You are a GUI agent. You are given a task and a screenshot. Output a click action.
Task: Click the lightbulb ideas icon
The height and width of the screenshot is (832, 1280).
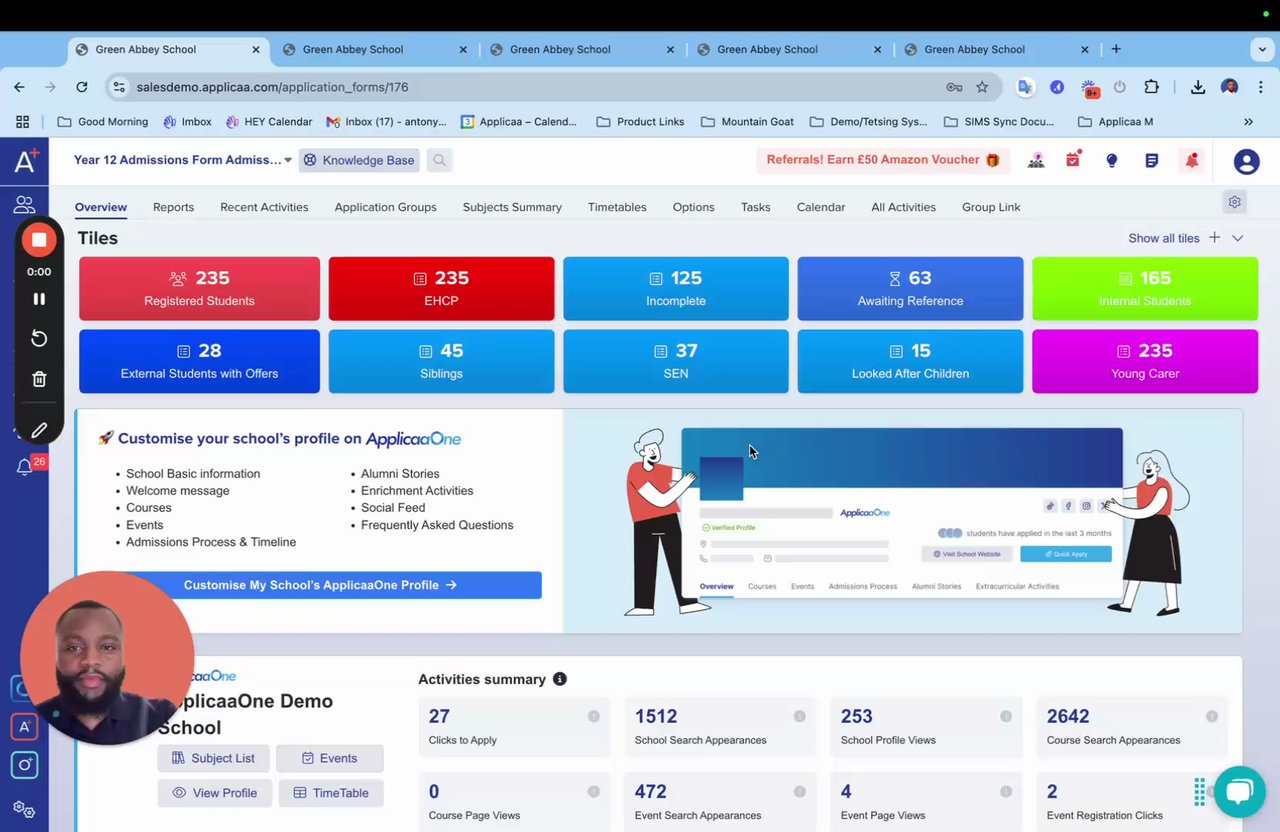(1111, 160)
